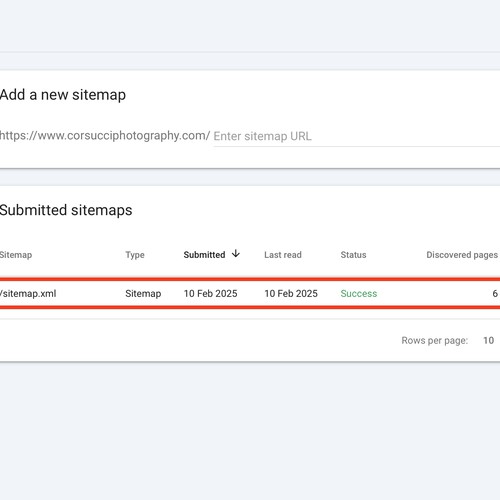Click the corsucciphotography.com URL prefix
The image size is (500, 500).
pyautogui.click(x=105, y=136)
